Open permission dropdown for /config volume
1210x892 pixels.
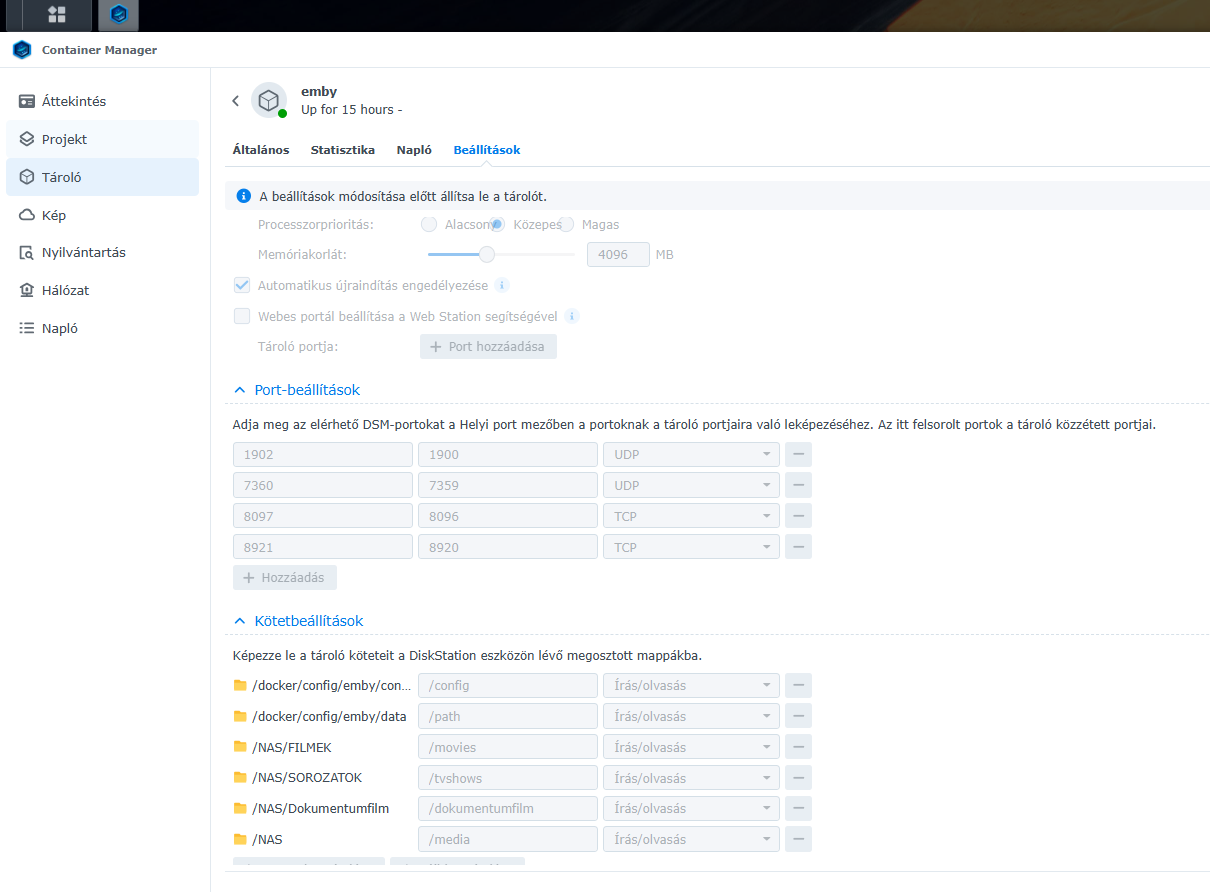[x=691, y=686]
